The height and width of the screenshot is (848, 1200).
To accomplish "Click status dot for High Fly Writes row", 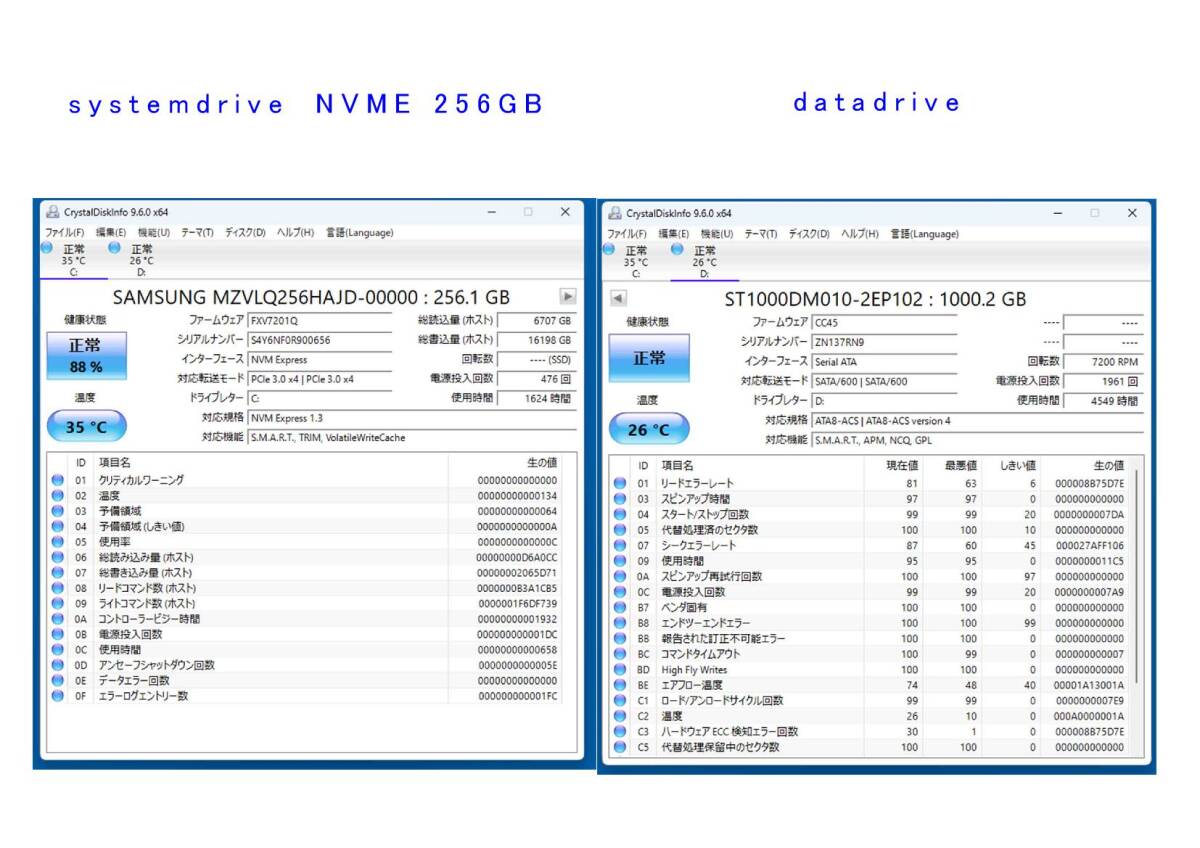I will point(620,670).
